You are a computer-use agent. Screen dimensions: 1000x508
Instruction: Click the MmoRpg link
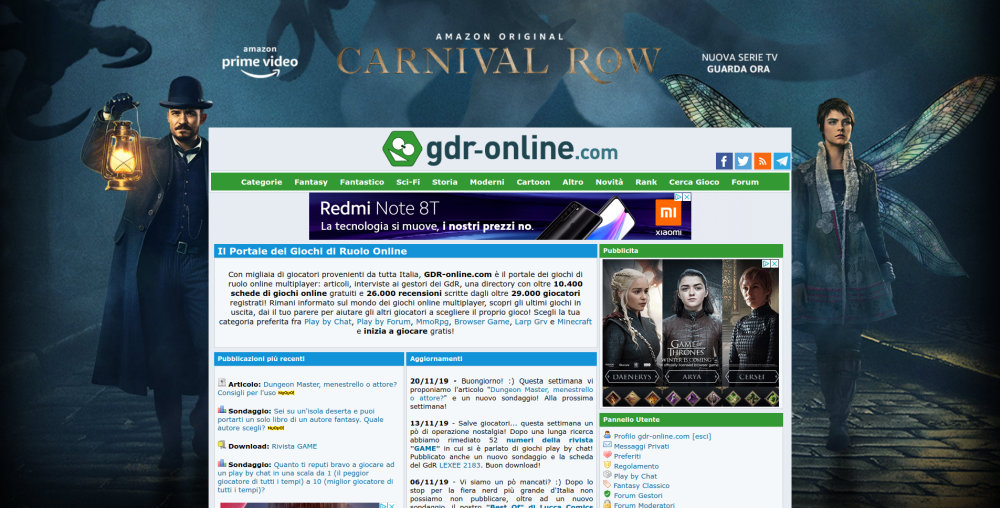(432, 322)
